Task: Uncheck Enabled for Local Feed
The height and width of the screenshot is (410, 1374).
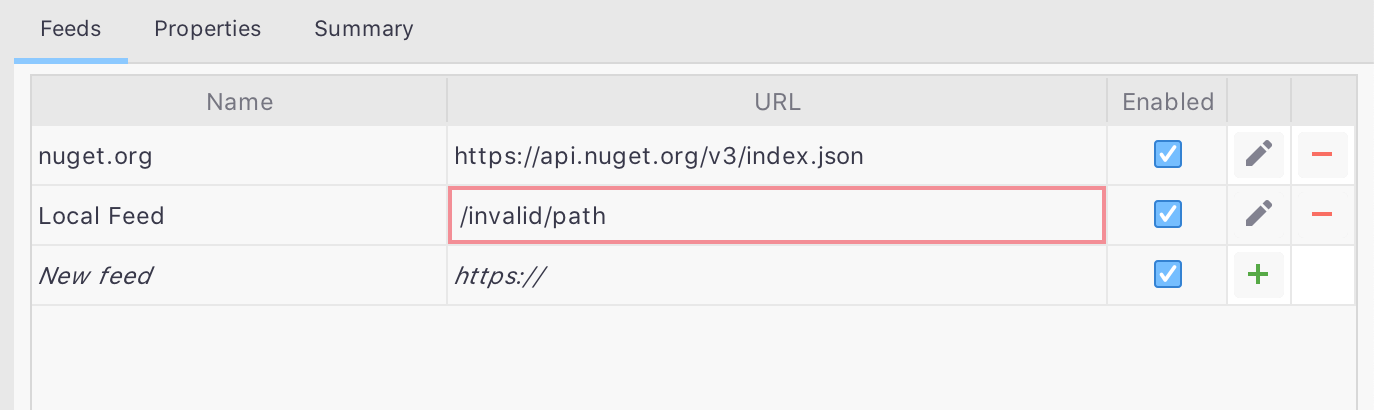Action: click(x=1167, y=214)
